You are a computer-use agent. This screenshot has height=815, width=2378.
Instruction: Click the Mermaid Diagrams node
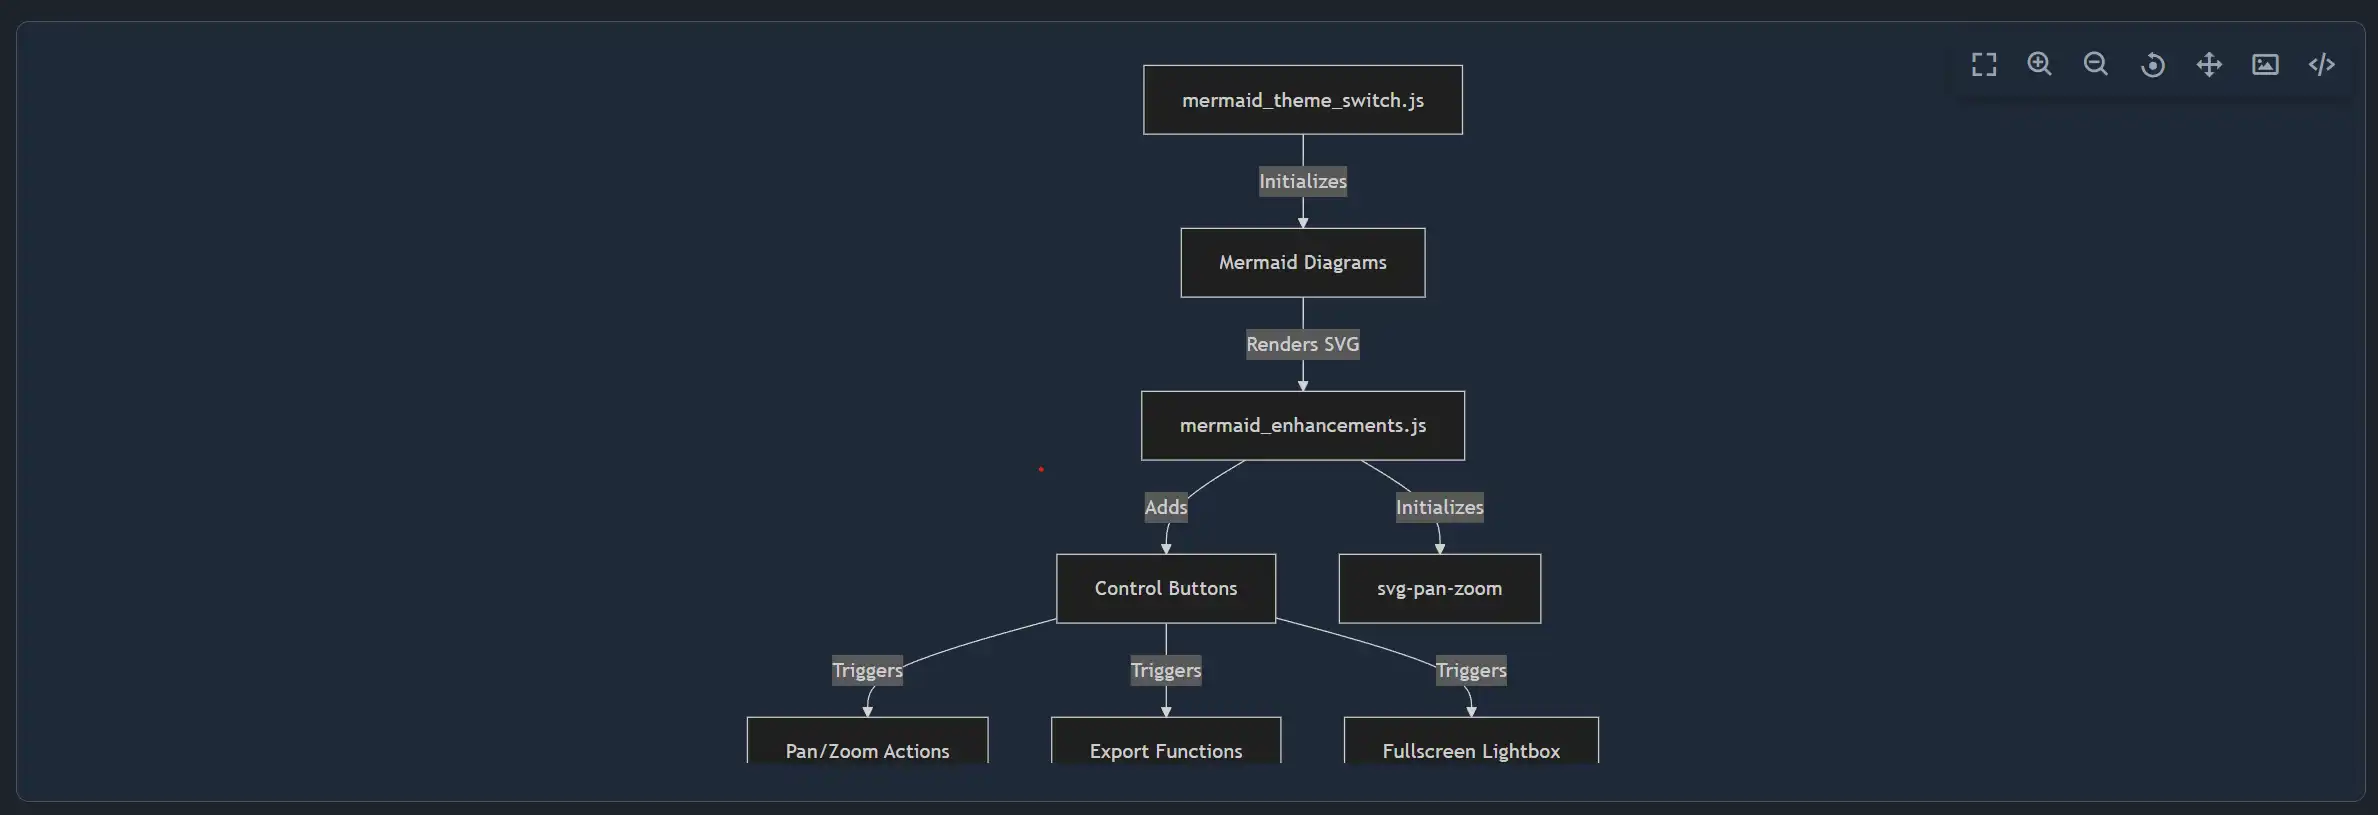click(x=1302, y=263)
